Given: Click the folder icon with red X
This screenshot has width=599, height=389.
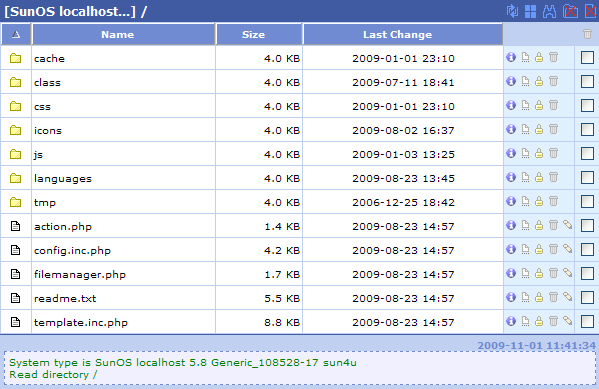Looking at the screenshot, I should click(570, 11).
